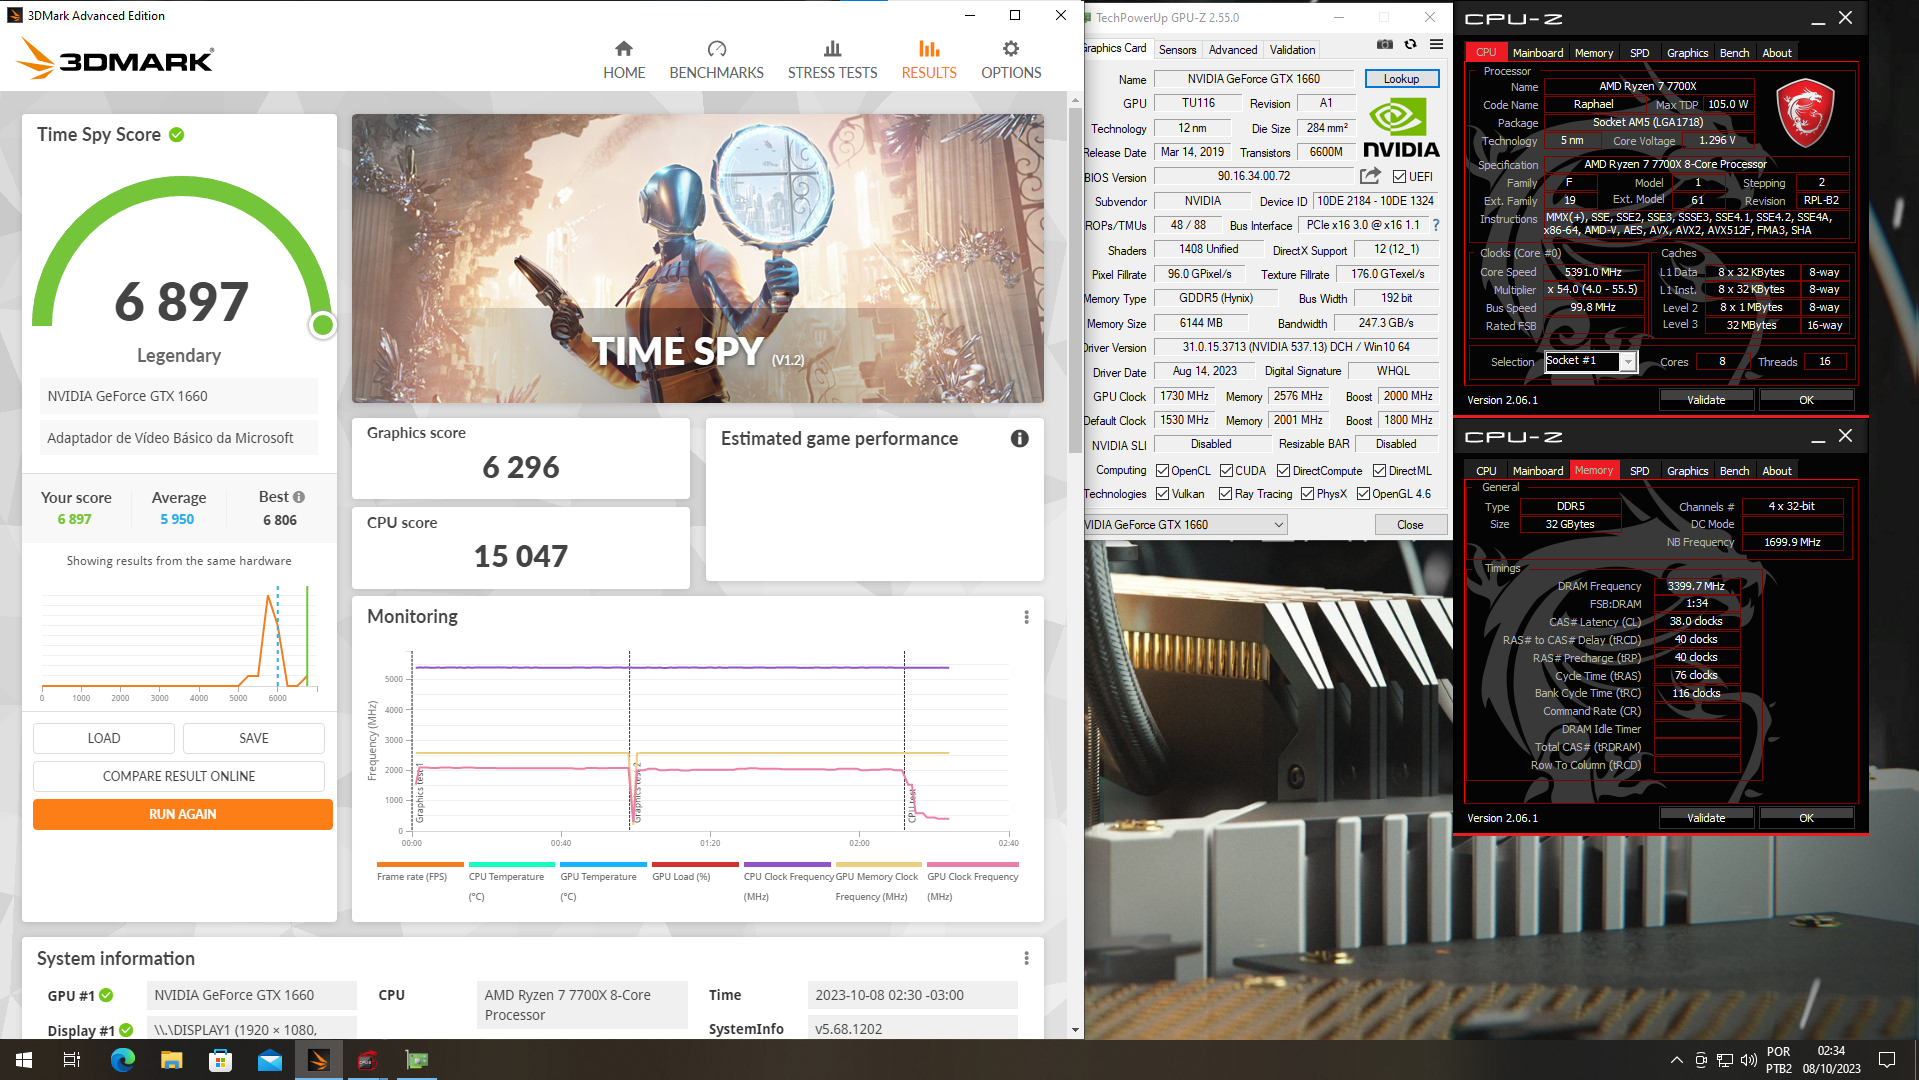Click RUN AGAIN in 3DMark
1919x1080 pixels.
(183, 814)
